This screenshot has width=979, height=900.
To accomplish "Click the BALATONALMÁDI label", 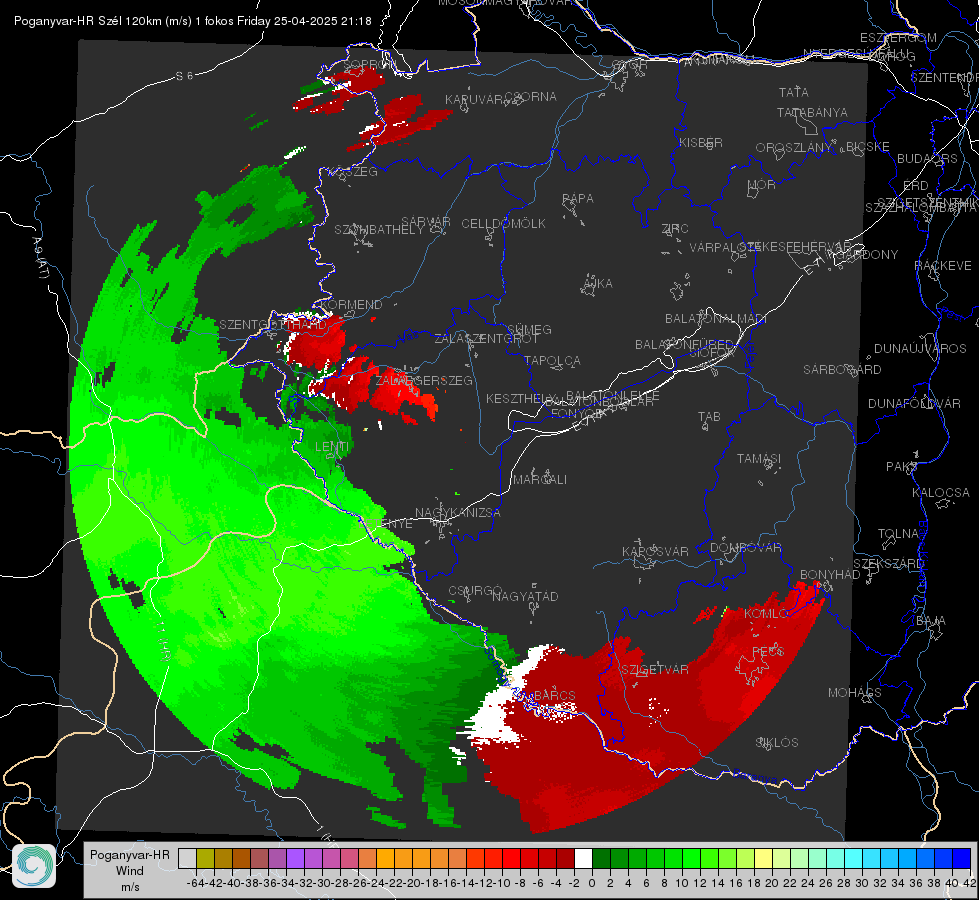I will [716, 319].
